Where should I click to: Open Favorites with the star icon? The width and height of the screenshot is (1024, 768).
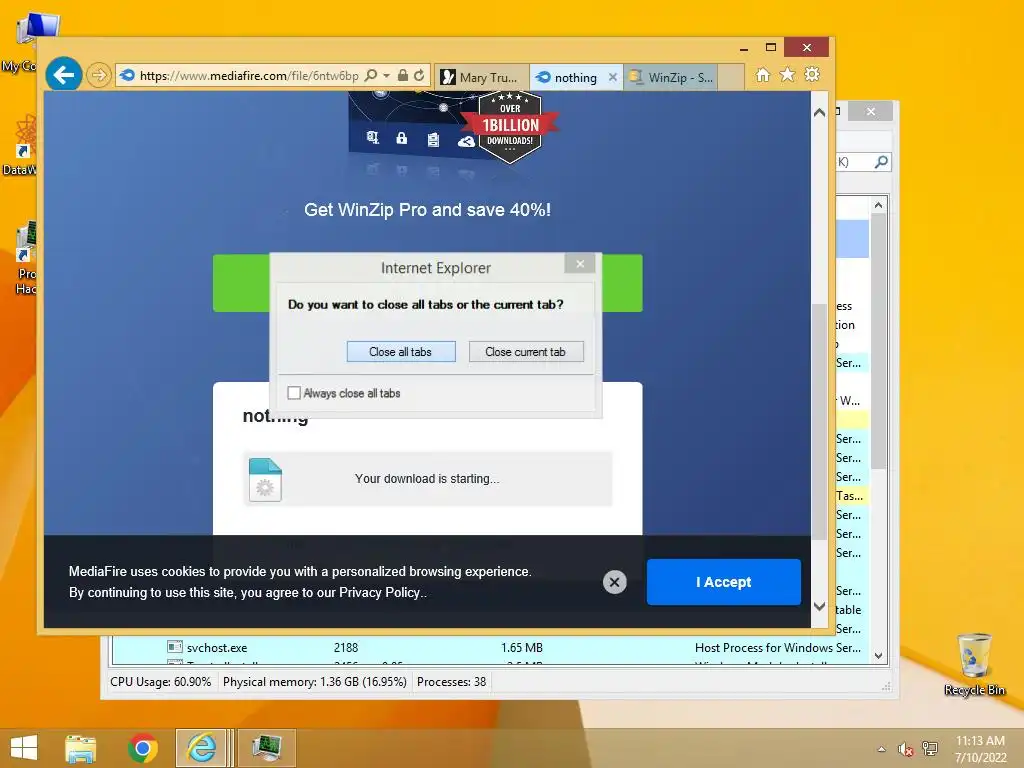pos(788,75)
